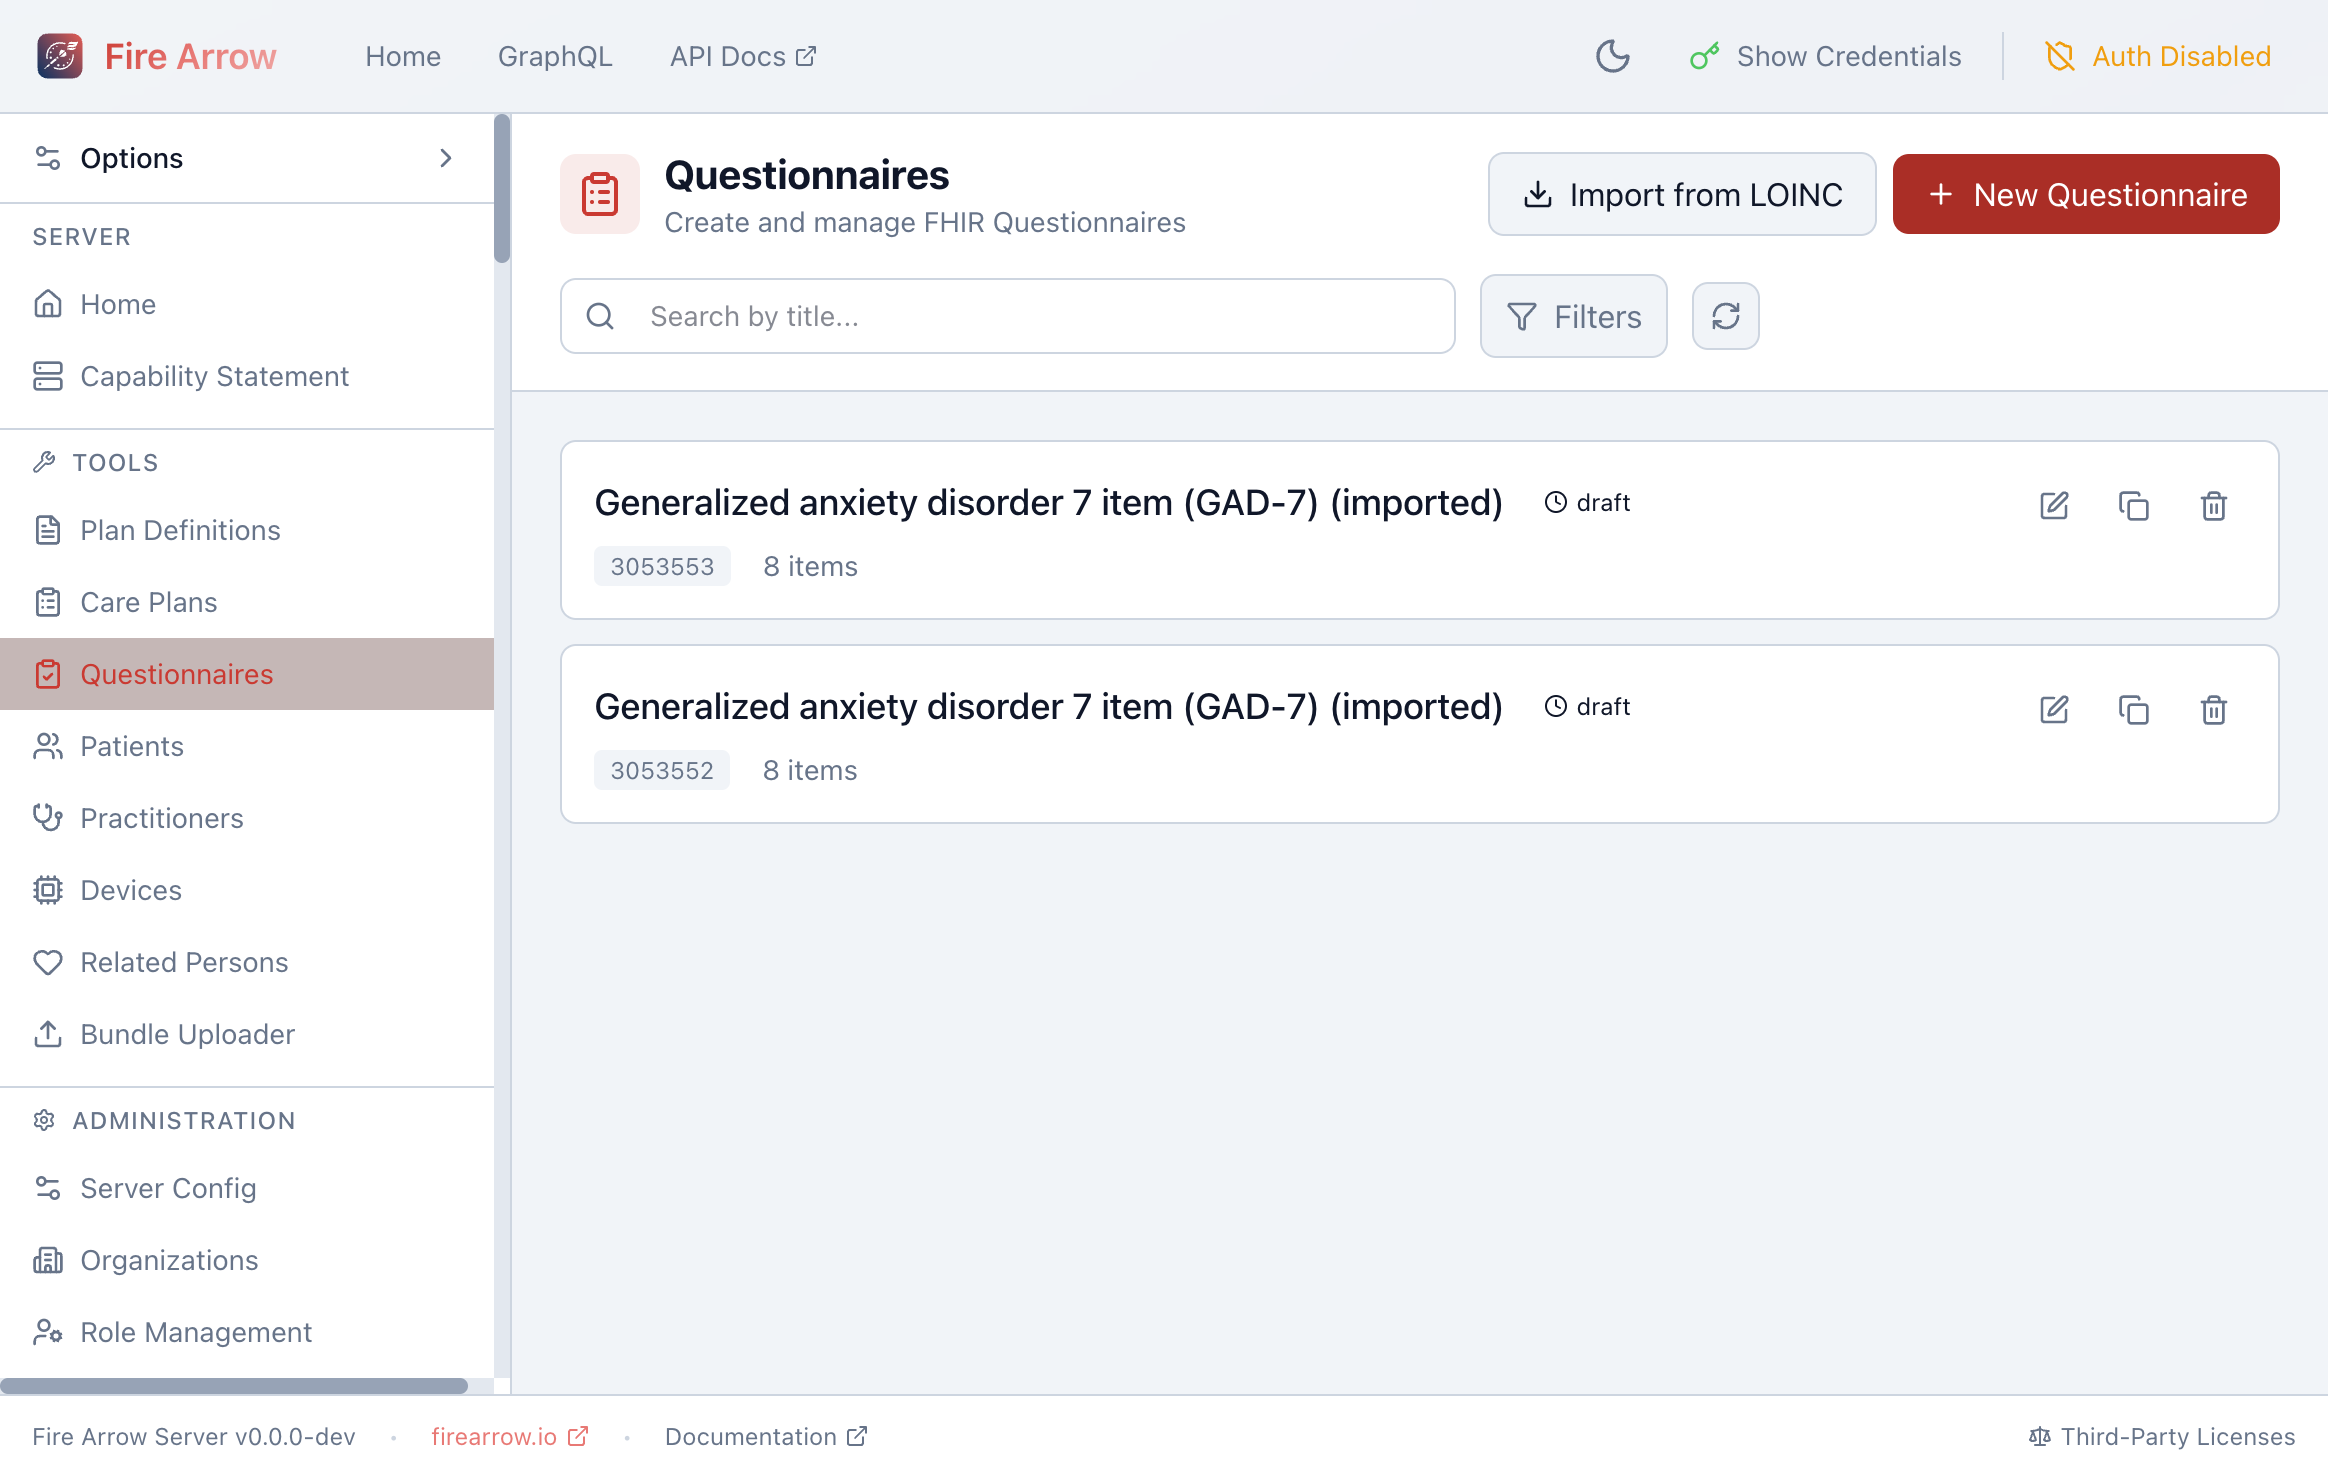
Task: Open Patients in the sidebar
Action: (x=132, y=746)
